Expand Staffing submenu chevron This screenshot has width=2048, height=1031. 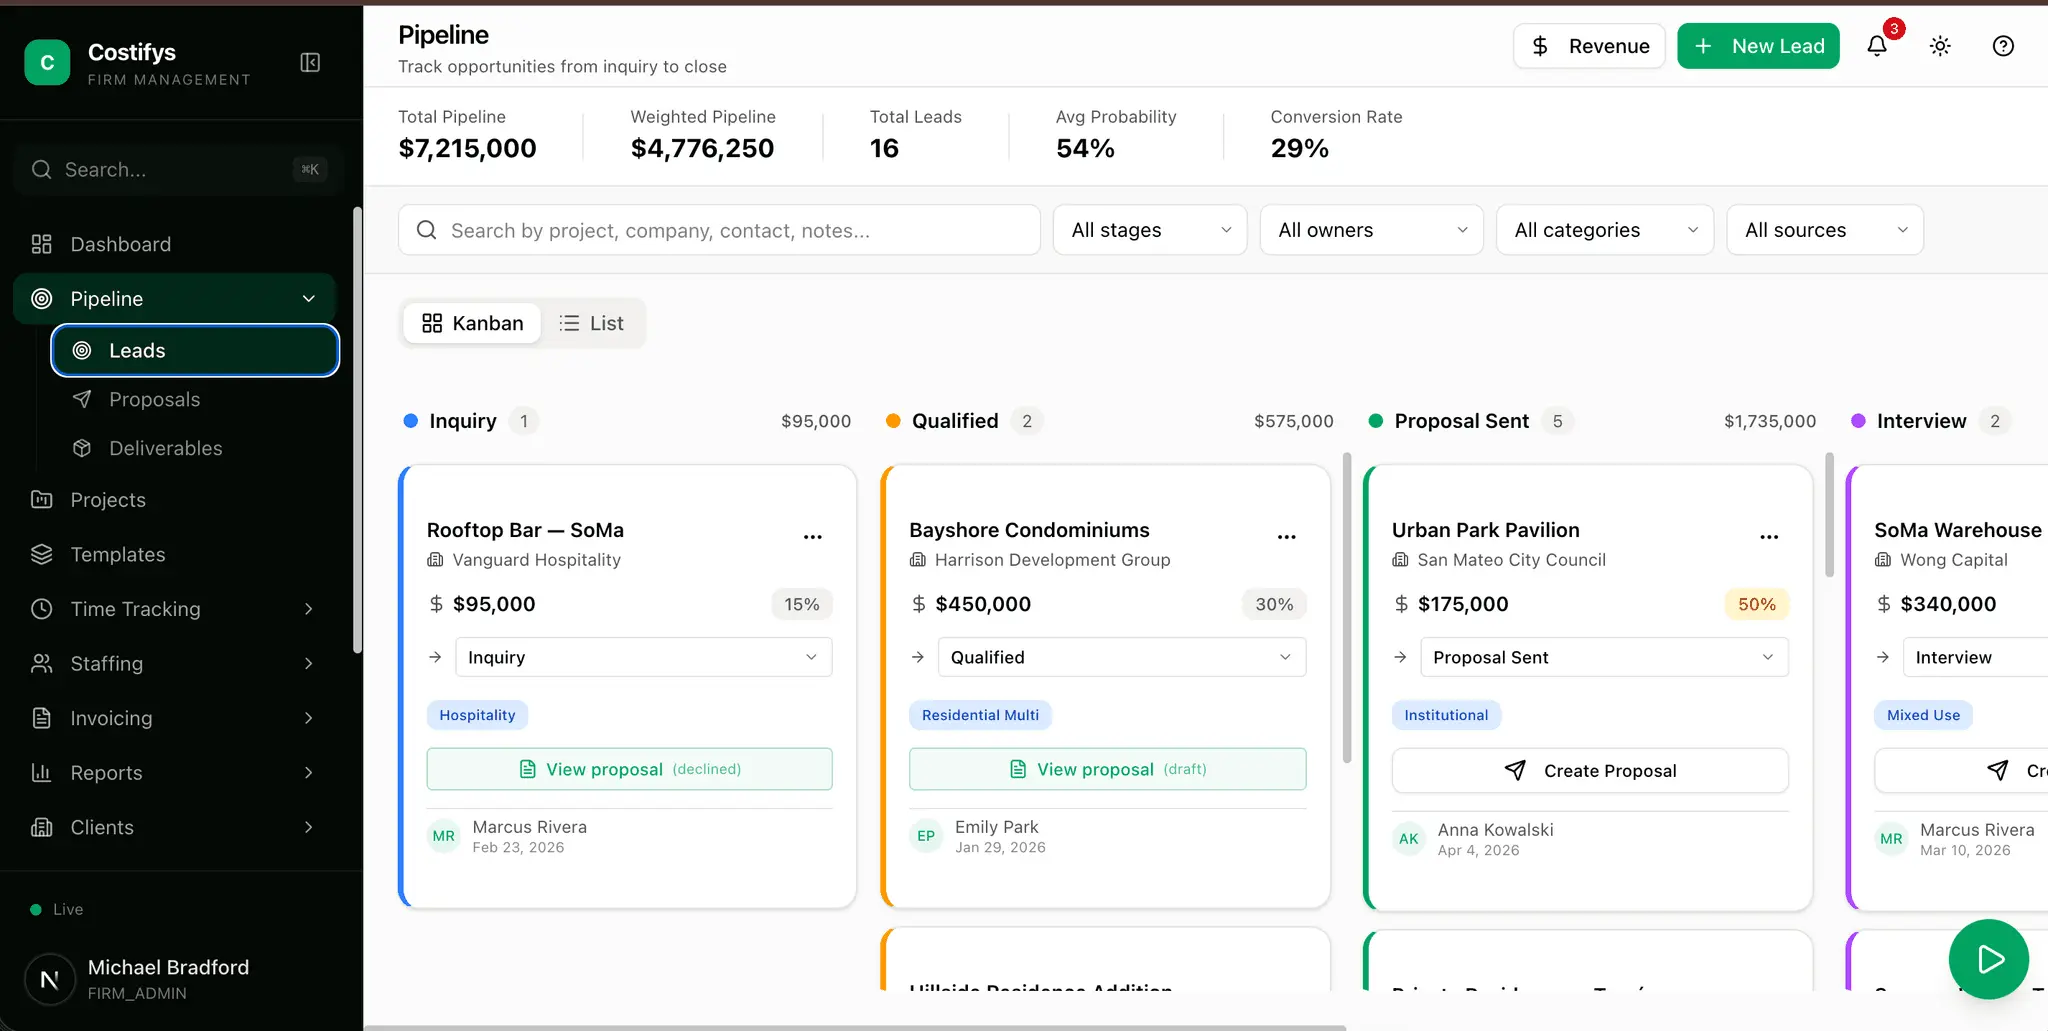pos(309,663)
